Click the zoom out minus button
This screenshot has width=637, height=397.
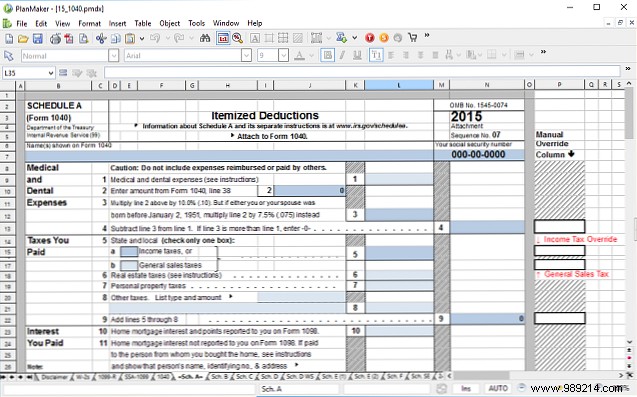[522, 388]
